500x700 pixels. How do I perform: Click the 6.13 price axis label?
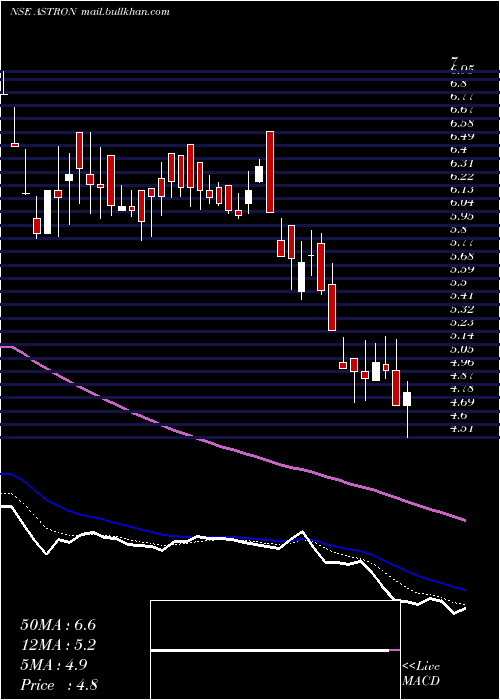462,189
